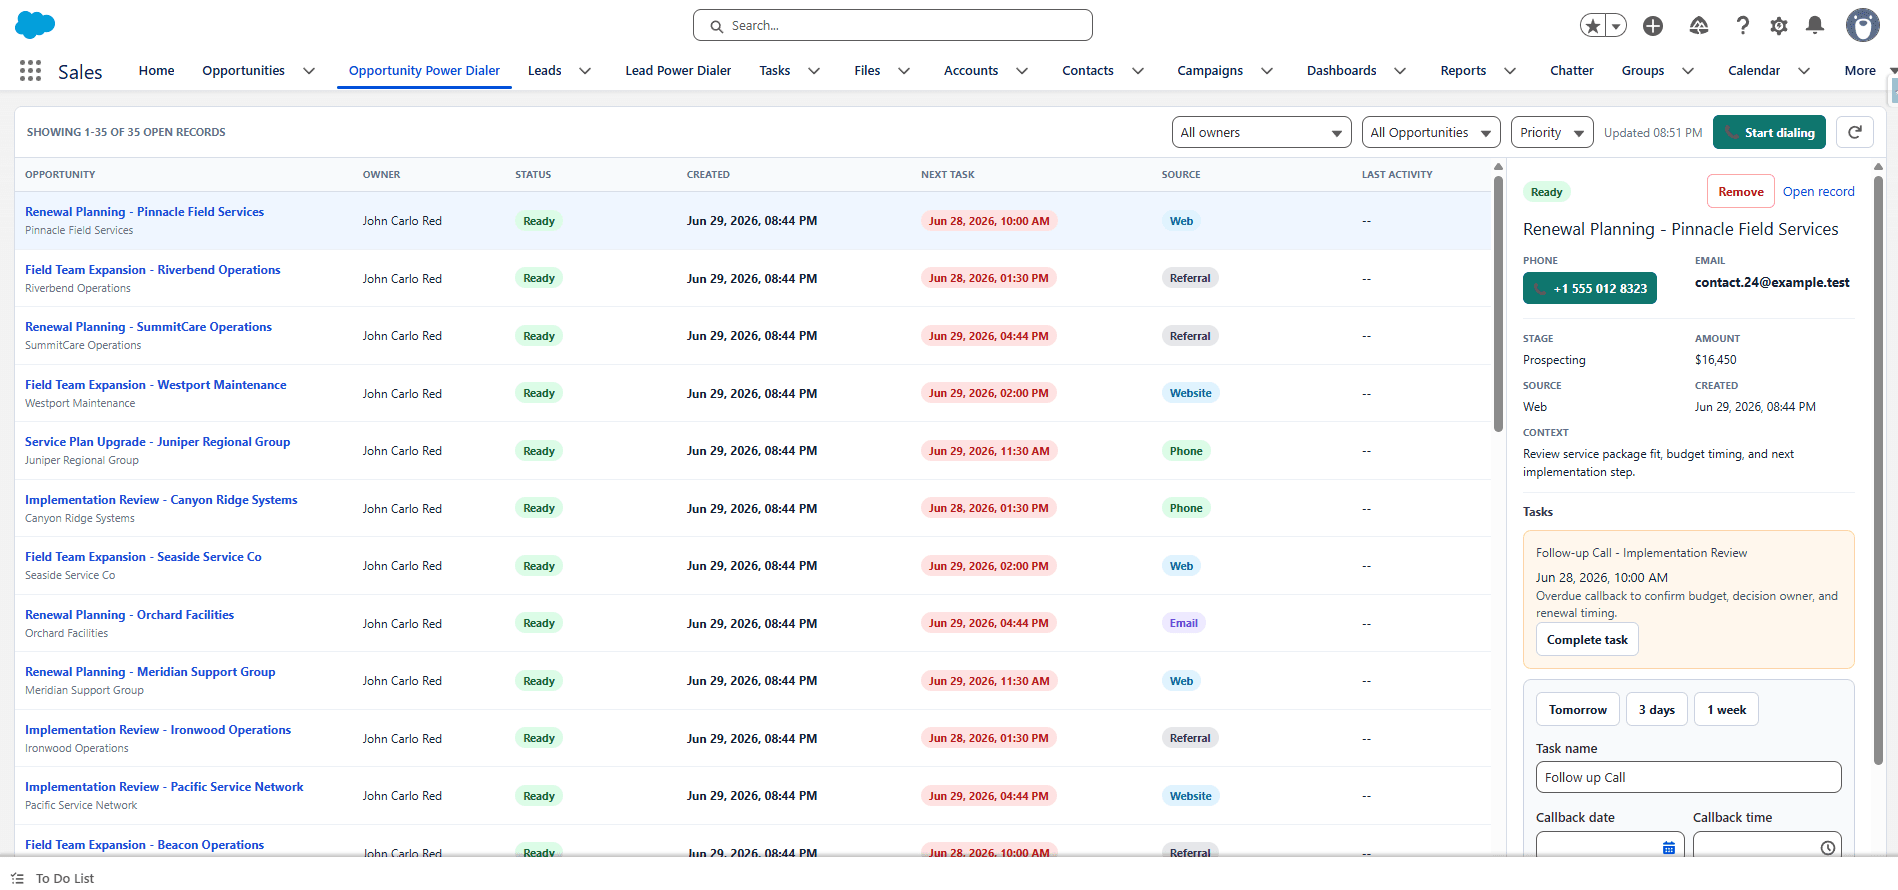Click the Open record link
This screenshot has height=890, width=1898.
pos(1818,191)
